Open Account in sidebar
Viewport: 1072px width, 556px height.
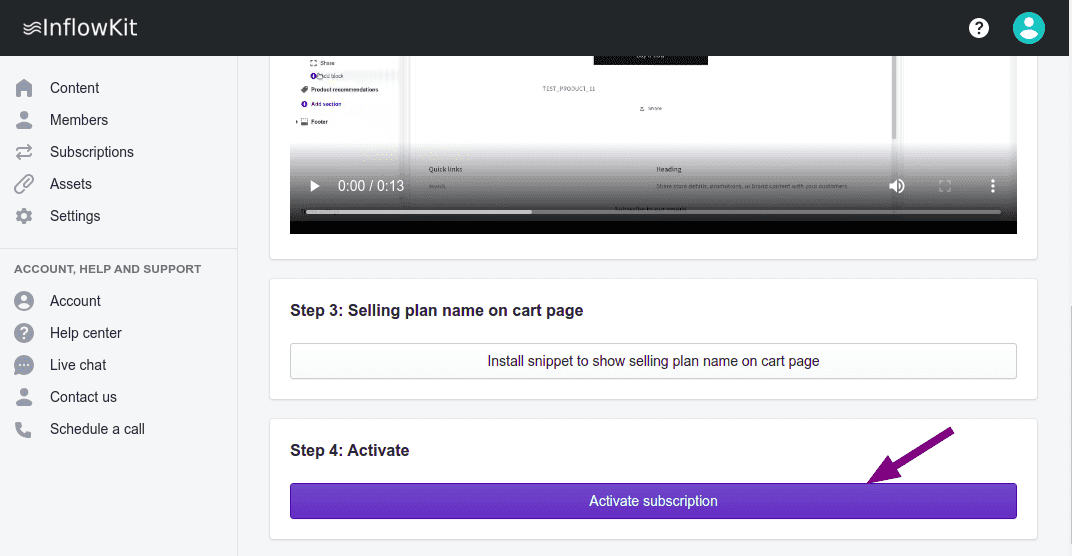(75, 301)
